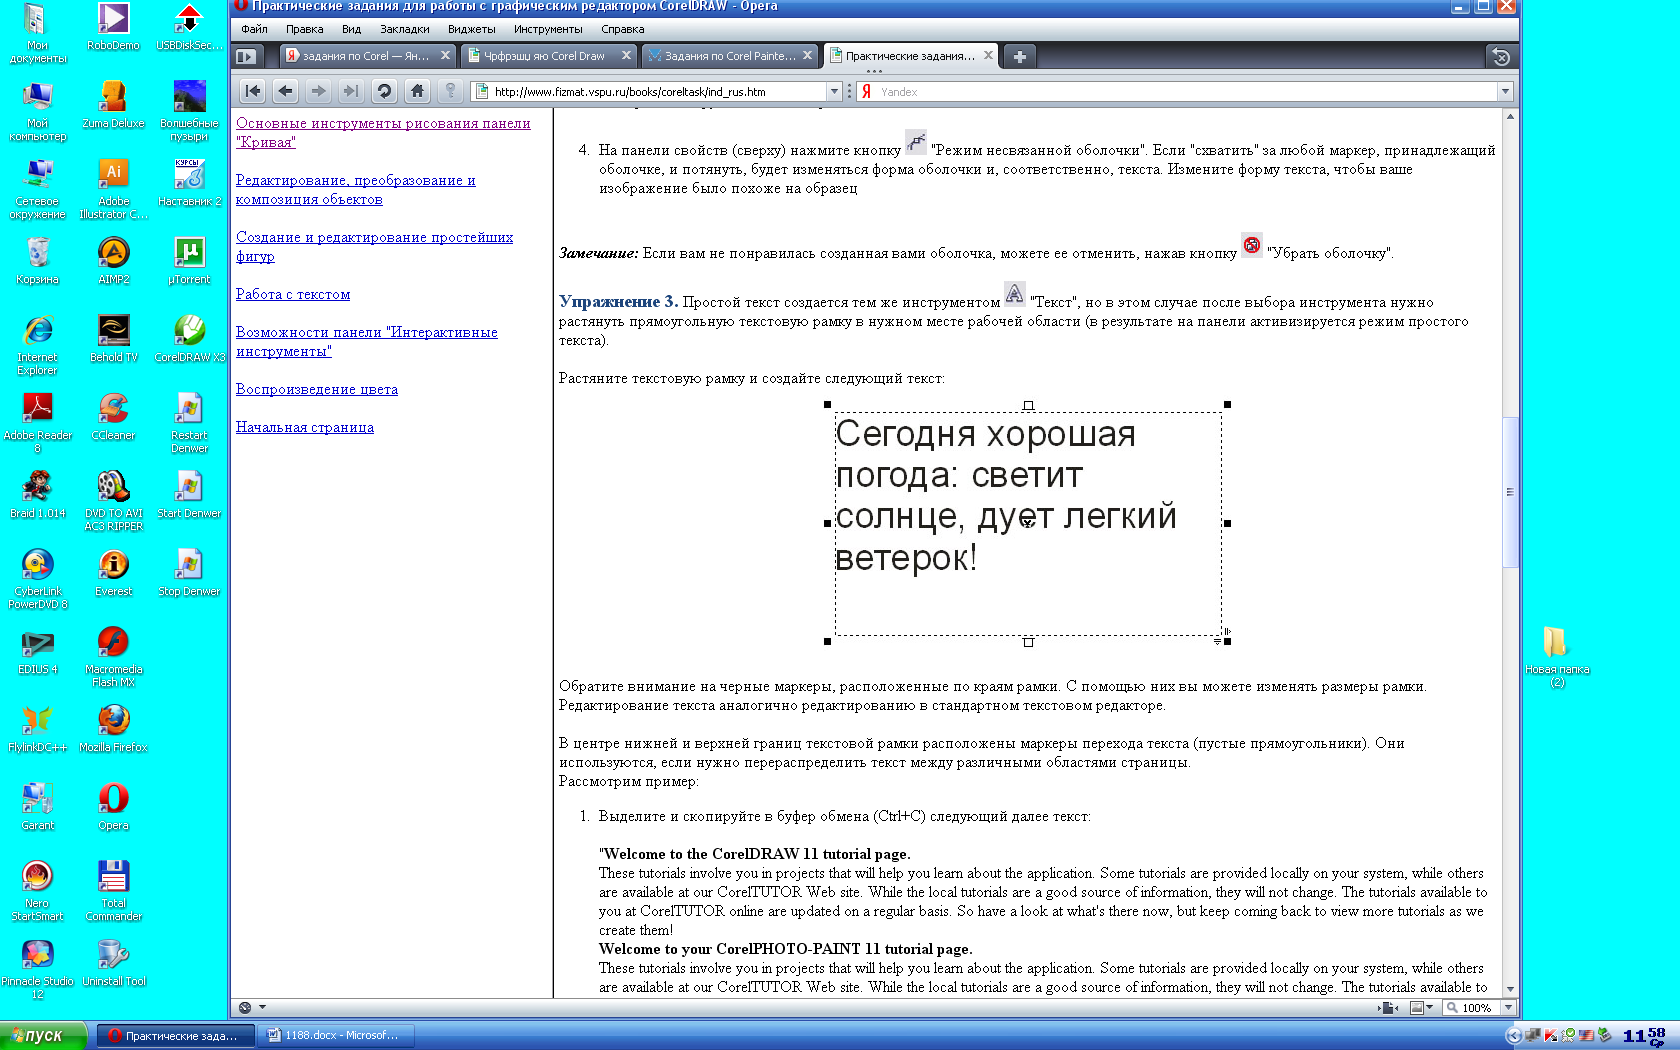The height and width of the screenshot is (1050, 1680).
Task: Select the CCleaner desktop icon
Action: [113, 416]
